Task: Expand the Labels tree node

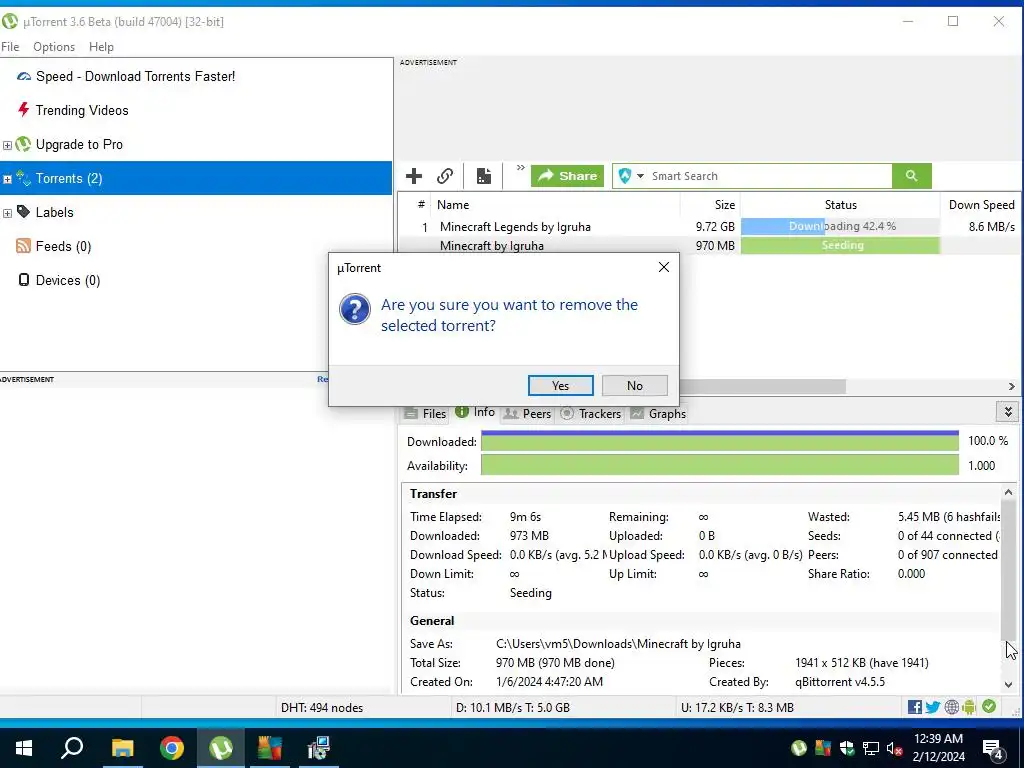Action: click(7, 213)
